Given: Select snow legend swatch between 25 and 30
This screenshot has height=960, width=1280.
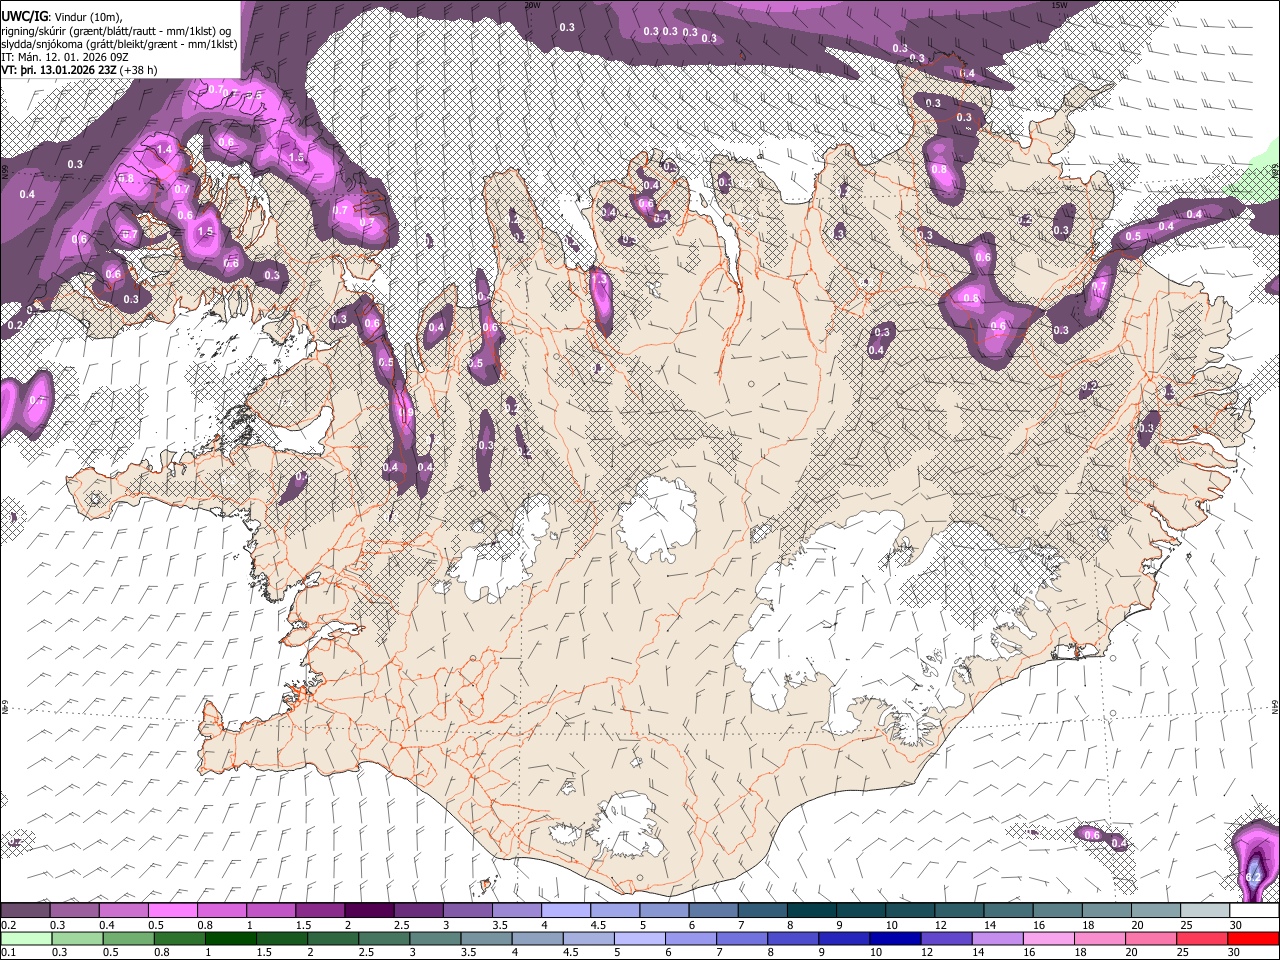Looking at the screenshot, I should [1206, 911].
